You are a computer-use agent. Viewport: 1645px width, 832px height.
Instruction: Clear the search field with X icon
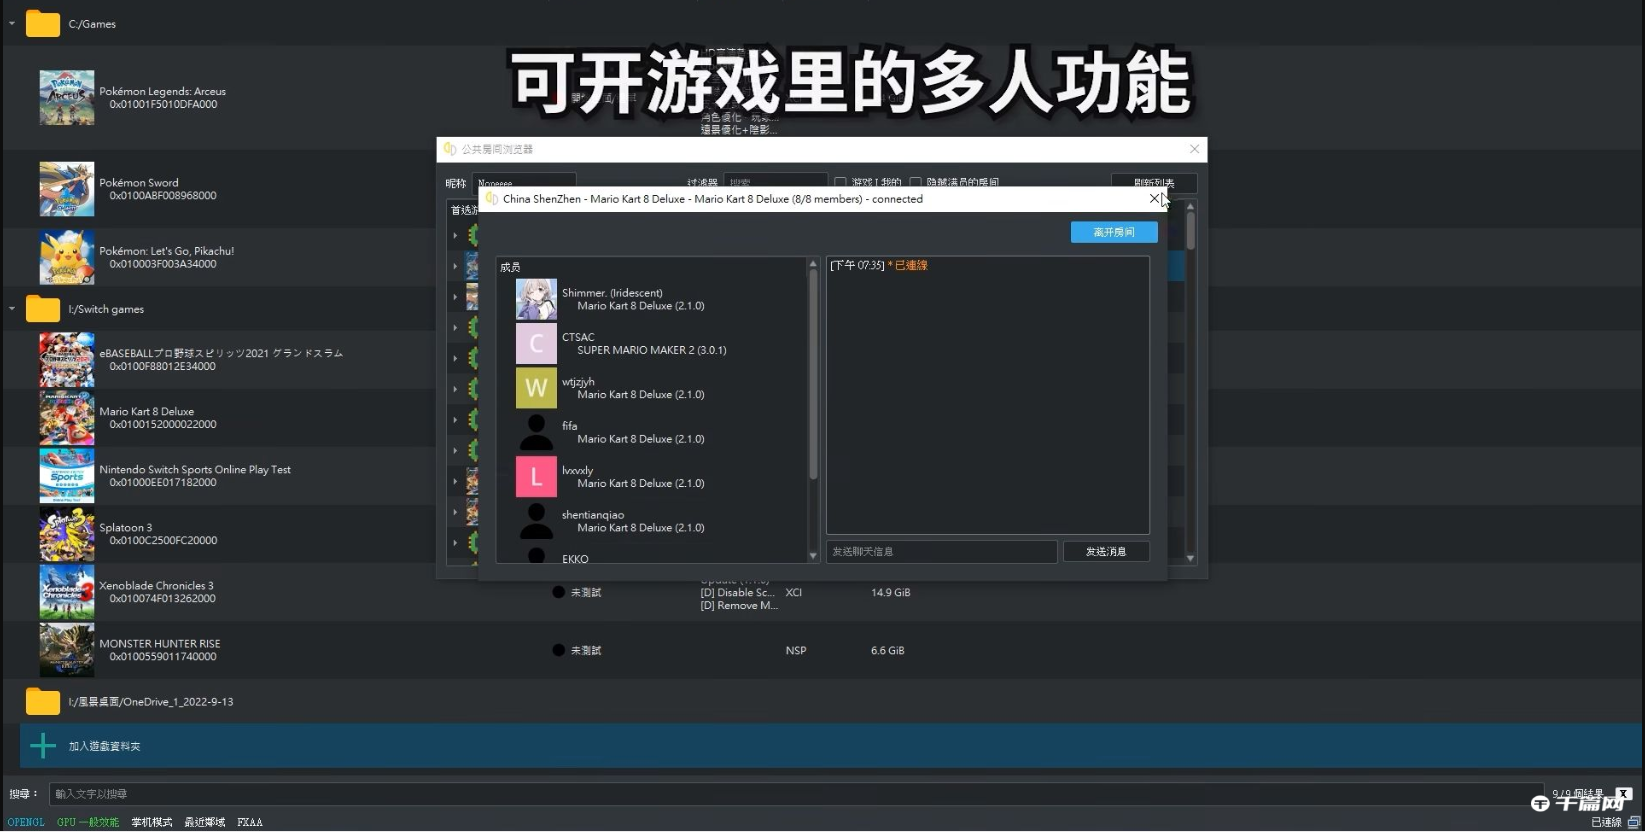point(1623,794)
